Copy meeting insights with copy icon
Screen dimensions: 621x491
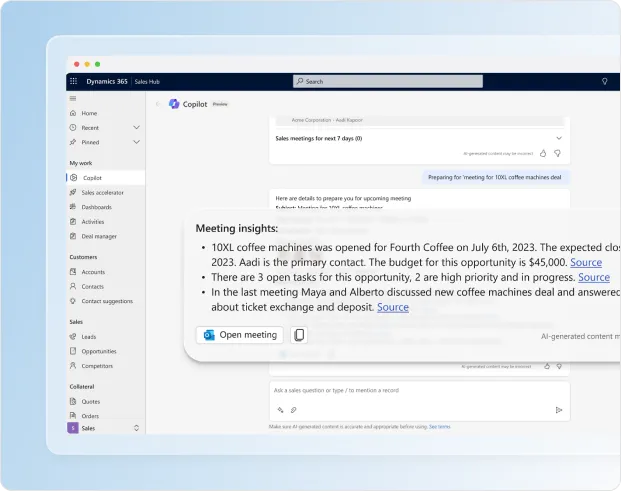click(x=299, y=335)
